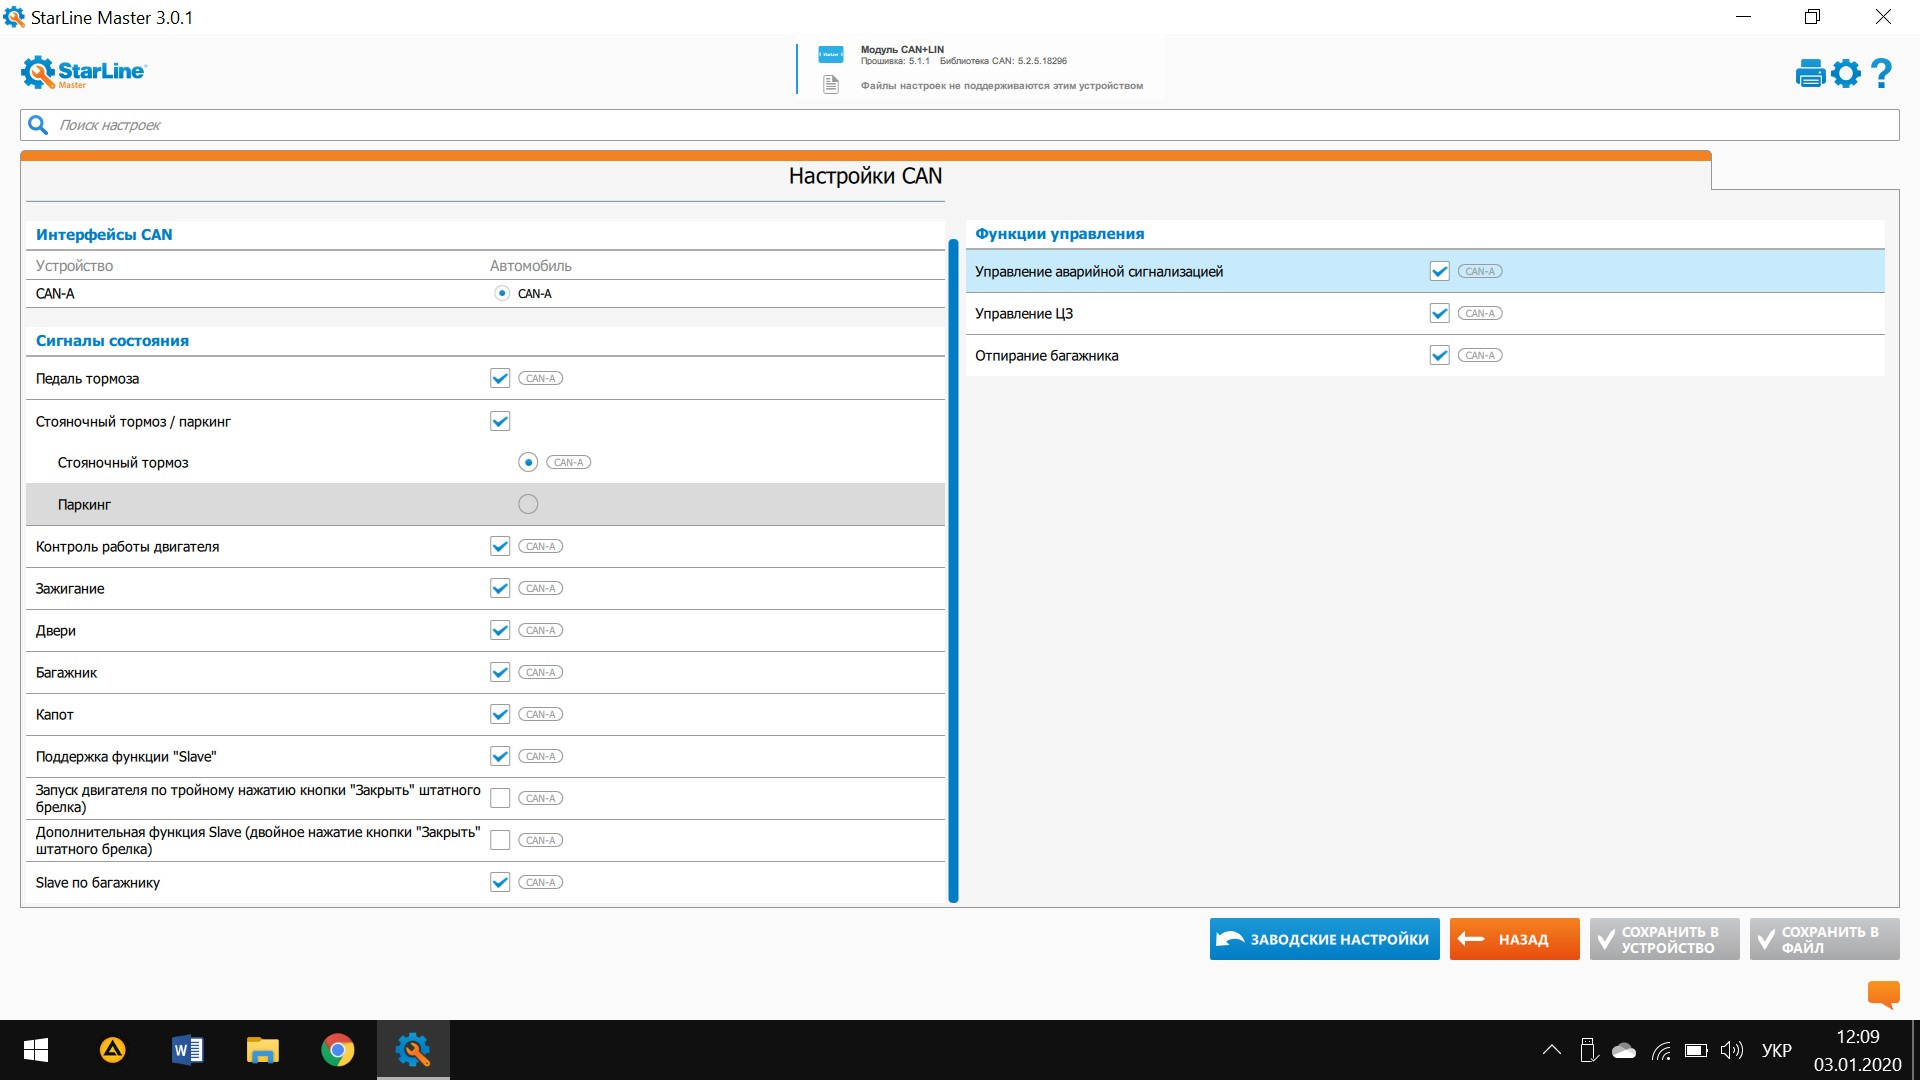Click taskbar clock and date
Image resolution: width=1920 pixels, height=1080 pixels.
point(1857,1050)
